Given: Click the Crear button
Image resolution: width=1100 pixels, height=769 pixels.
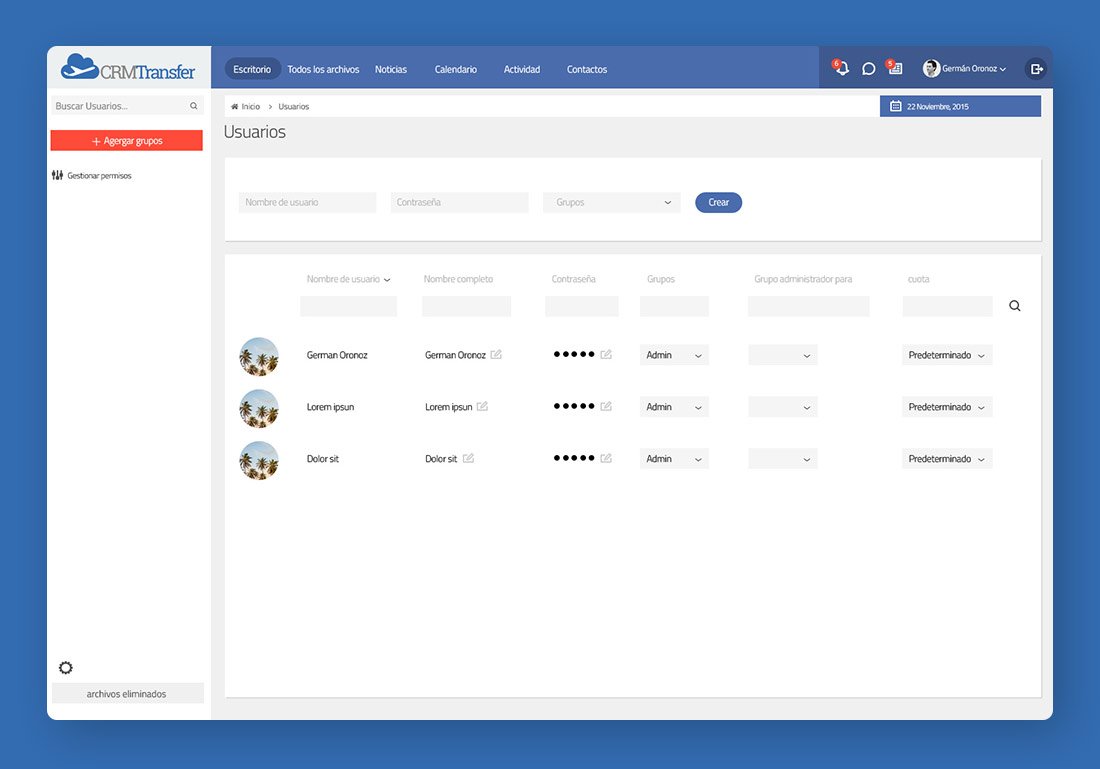Looking at the screenshot, I should 718,202.
